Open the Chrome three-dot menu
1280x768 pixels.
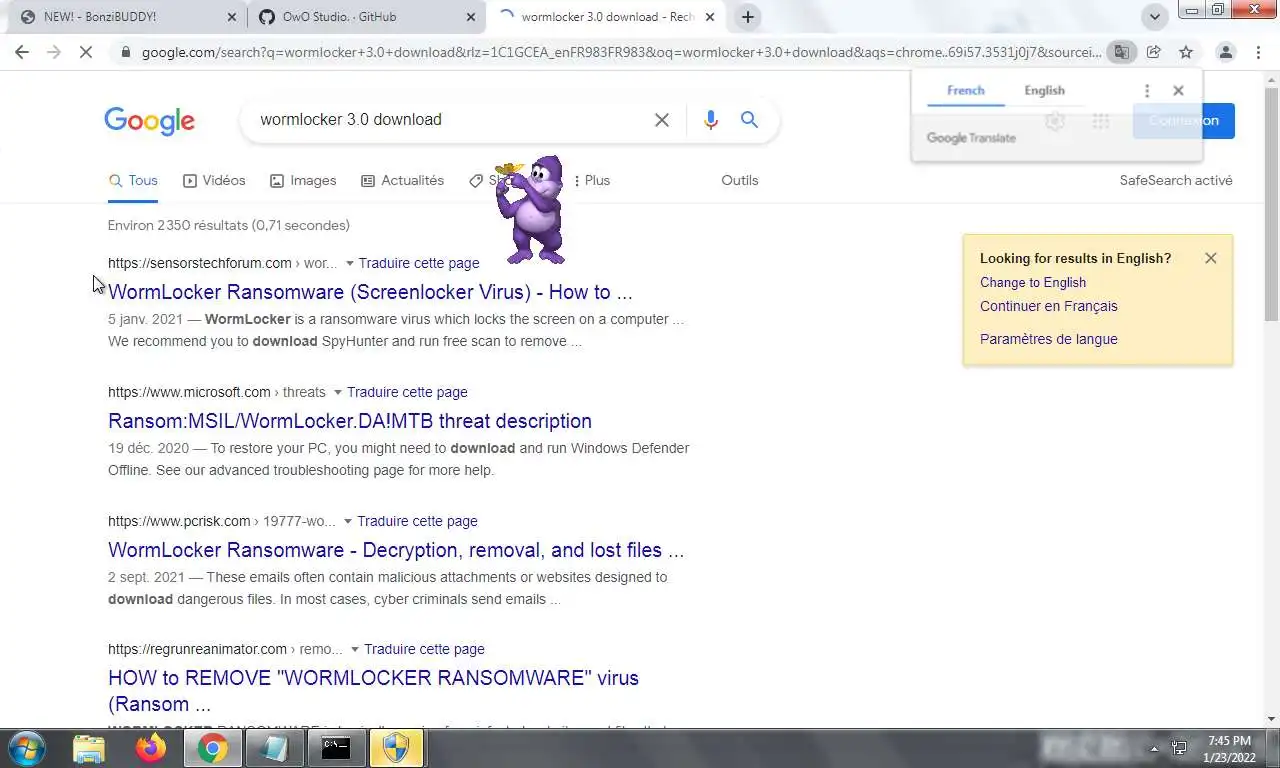1257,52
